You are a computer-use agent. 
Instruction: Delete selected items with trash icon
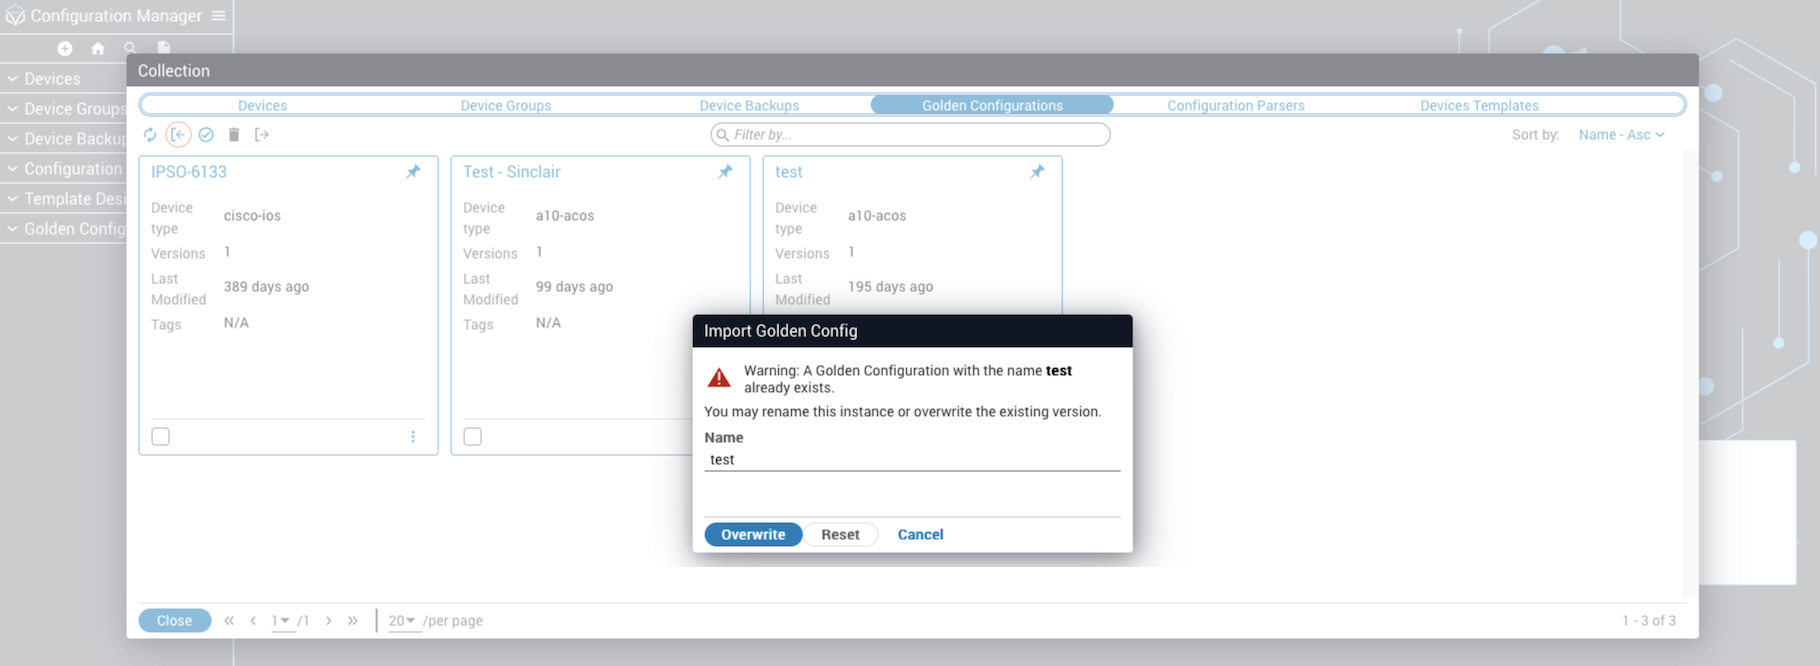coord(234,134)
